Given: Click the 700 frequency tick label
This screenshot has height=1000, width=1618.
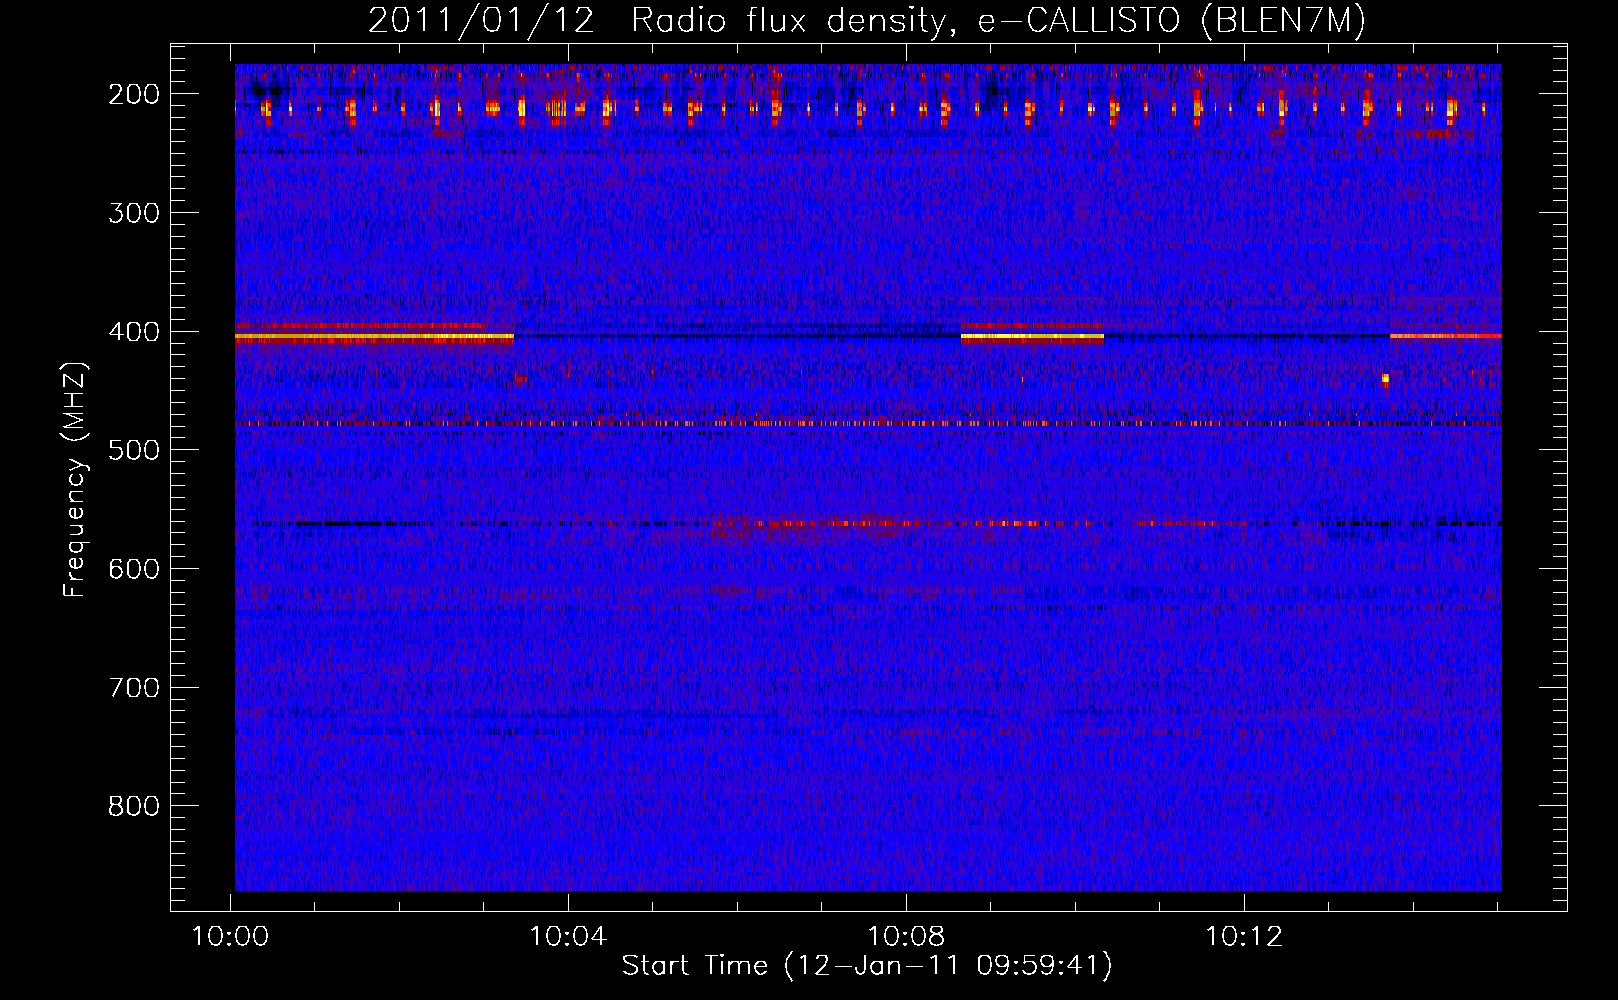Looking at the screenshot, I should pos(133,688).
